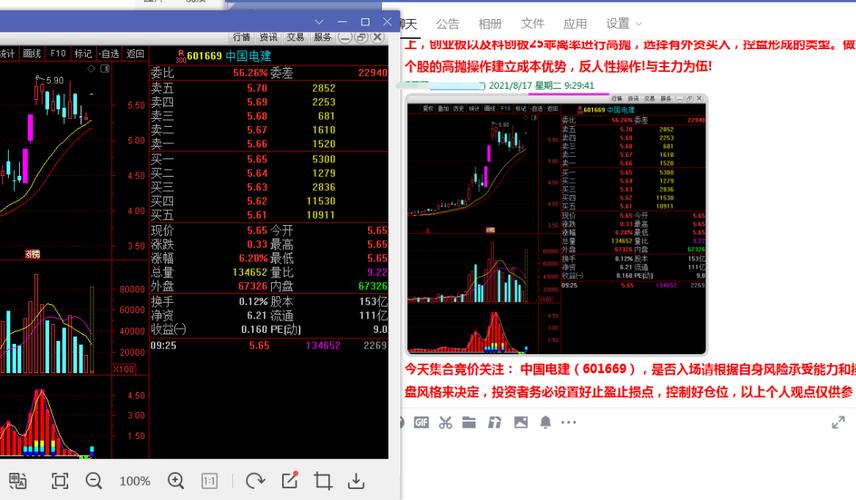Screen dimensions: 856x500
Task: Click the 卖一 row price 5.66
Action: click(x=257, y=144)
